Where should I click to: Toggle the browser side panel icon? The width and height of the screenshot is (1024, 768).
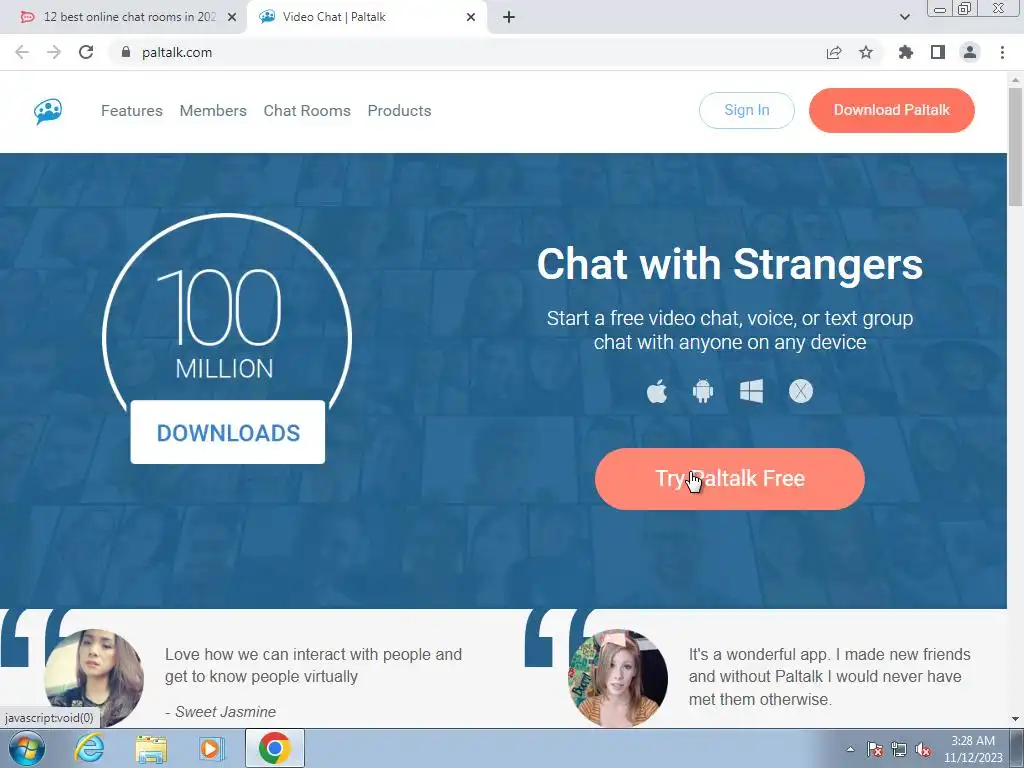coord(938,52)
